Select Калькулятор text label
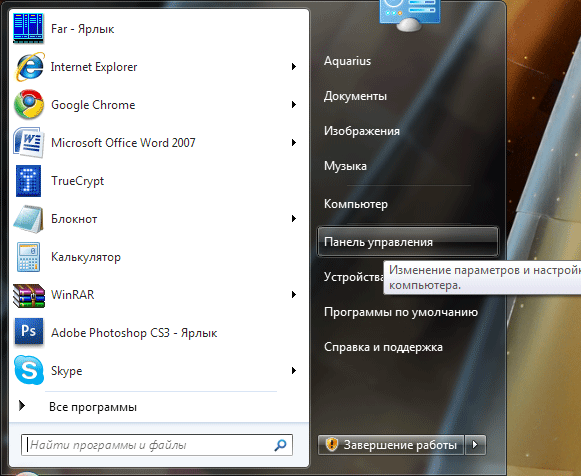The height and width of the screenshot is (476, 581). (86, 257)
